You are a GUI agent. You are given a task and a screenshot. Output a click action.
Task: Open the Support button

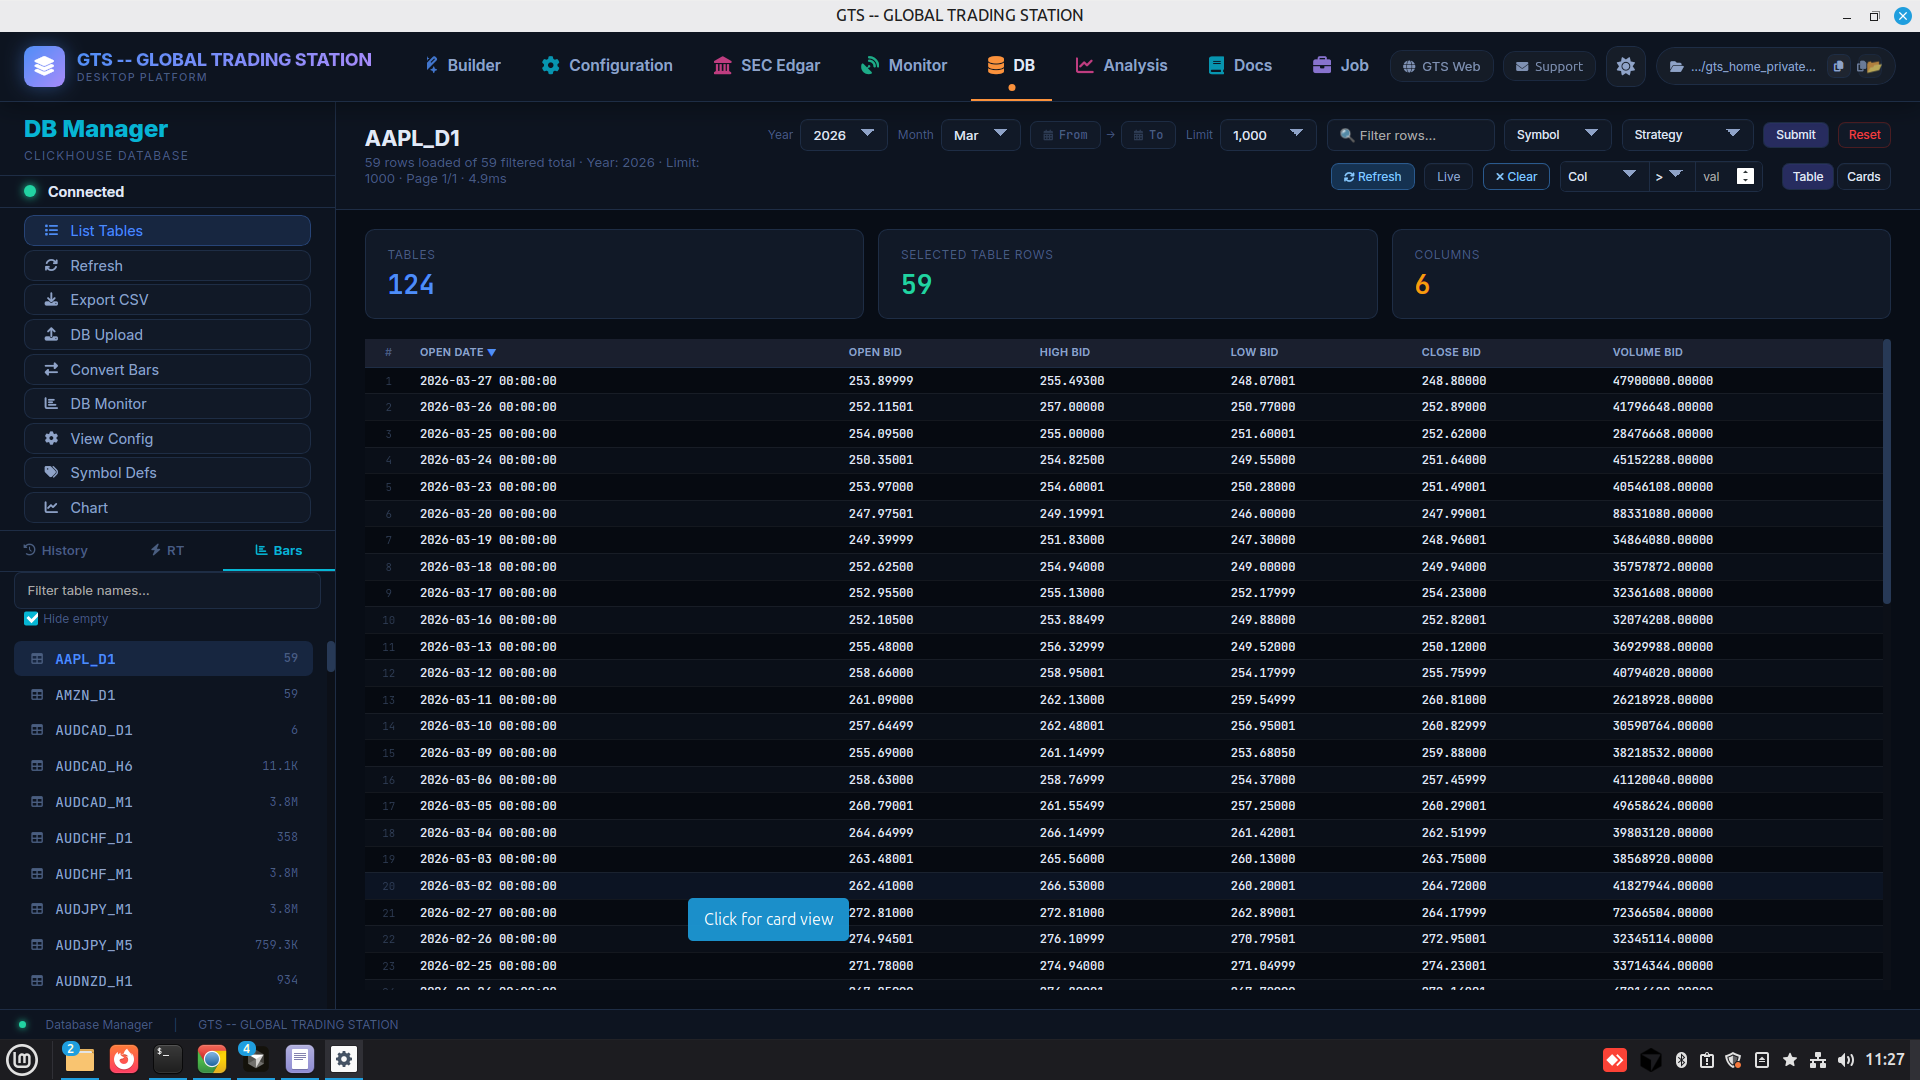1549,66
